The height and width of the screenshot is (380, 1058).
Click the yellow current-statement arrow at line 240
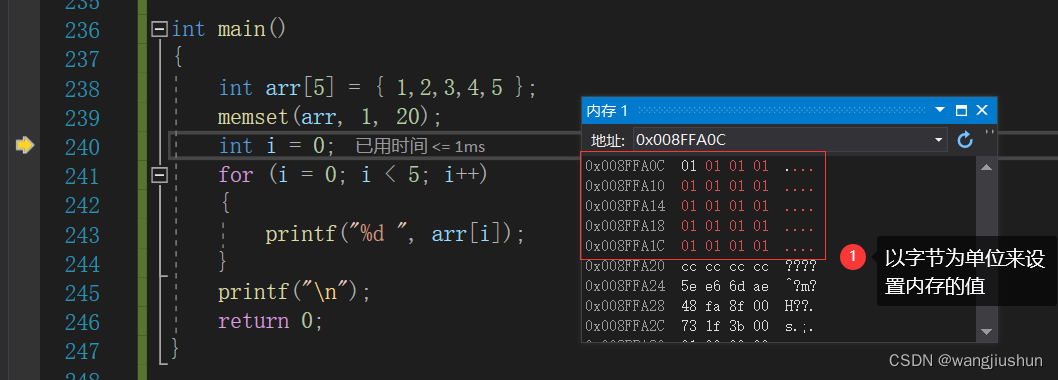(x=25, y=145)
